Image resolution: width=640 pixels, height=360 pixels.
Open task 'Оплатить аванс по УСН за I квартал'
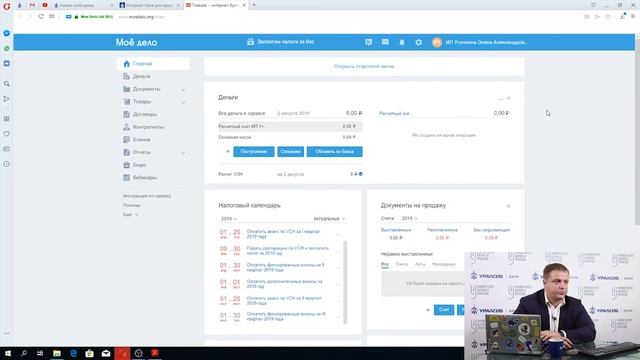[x=283, y=234]
